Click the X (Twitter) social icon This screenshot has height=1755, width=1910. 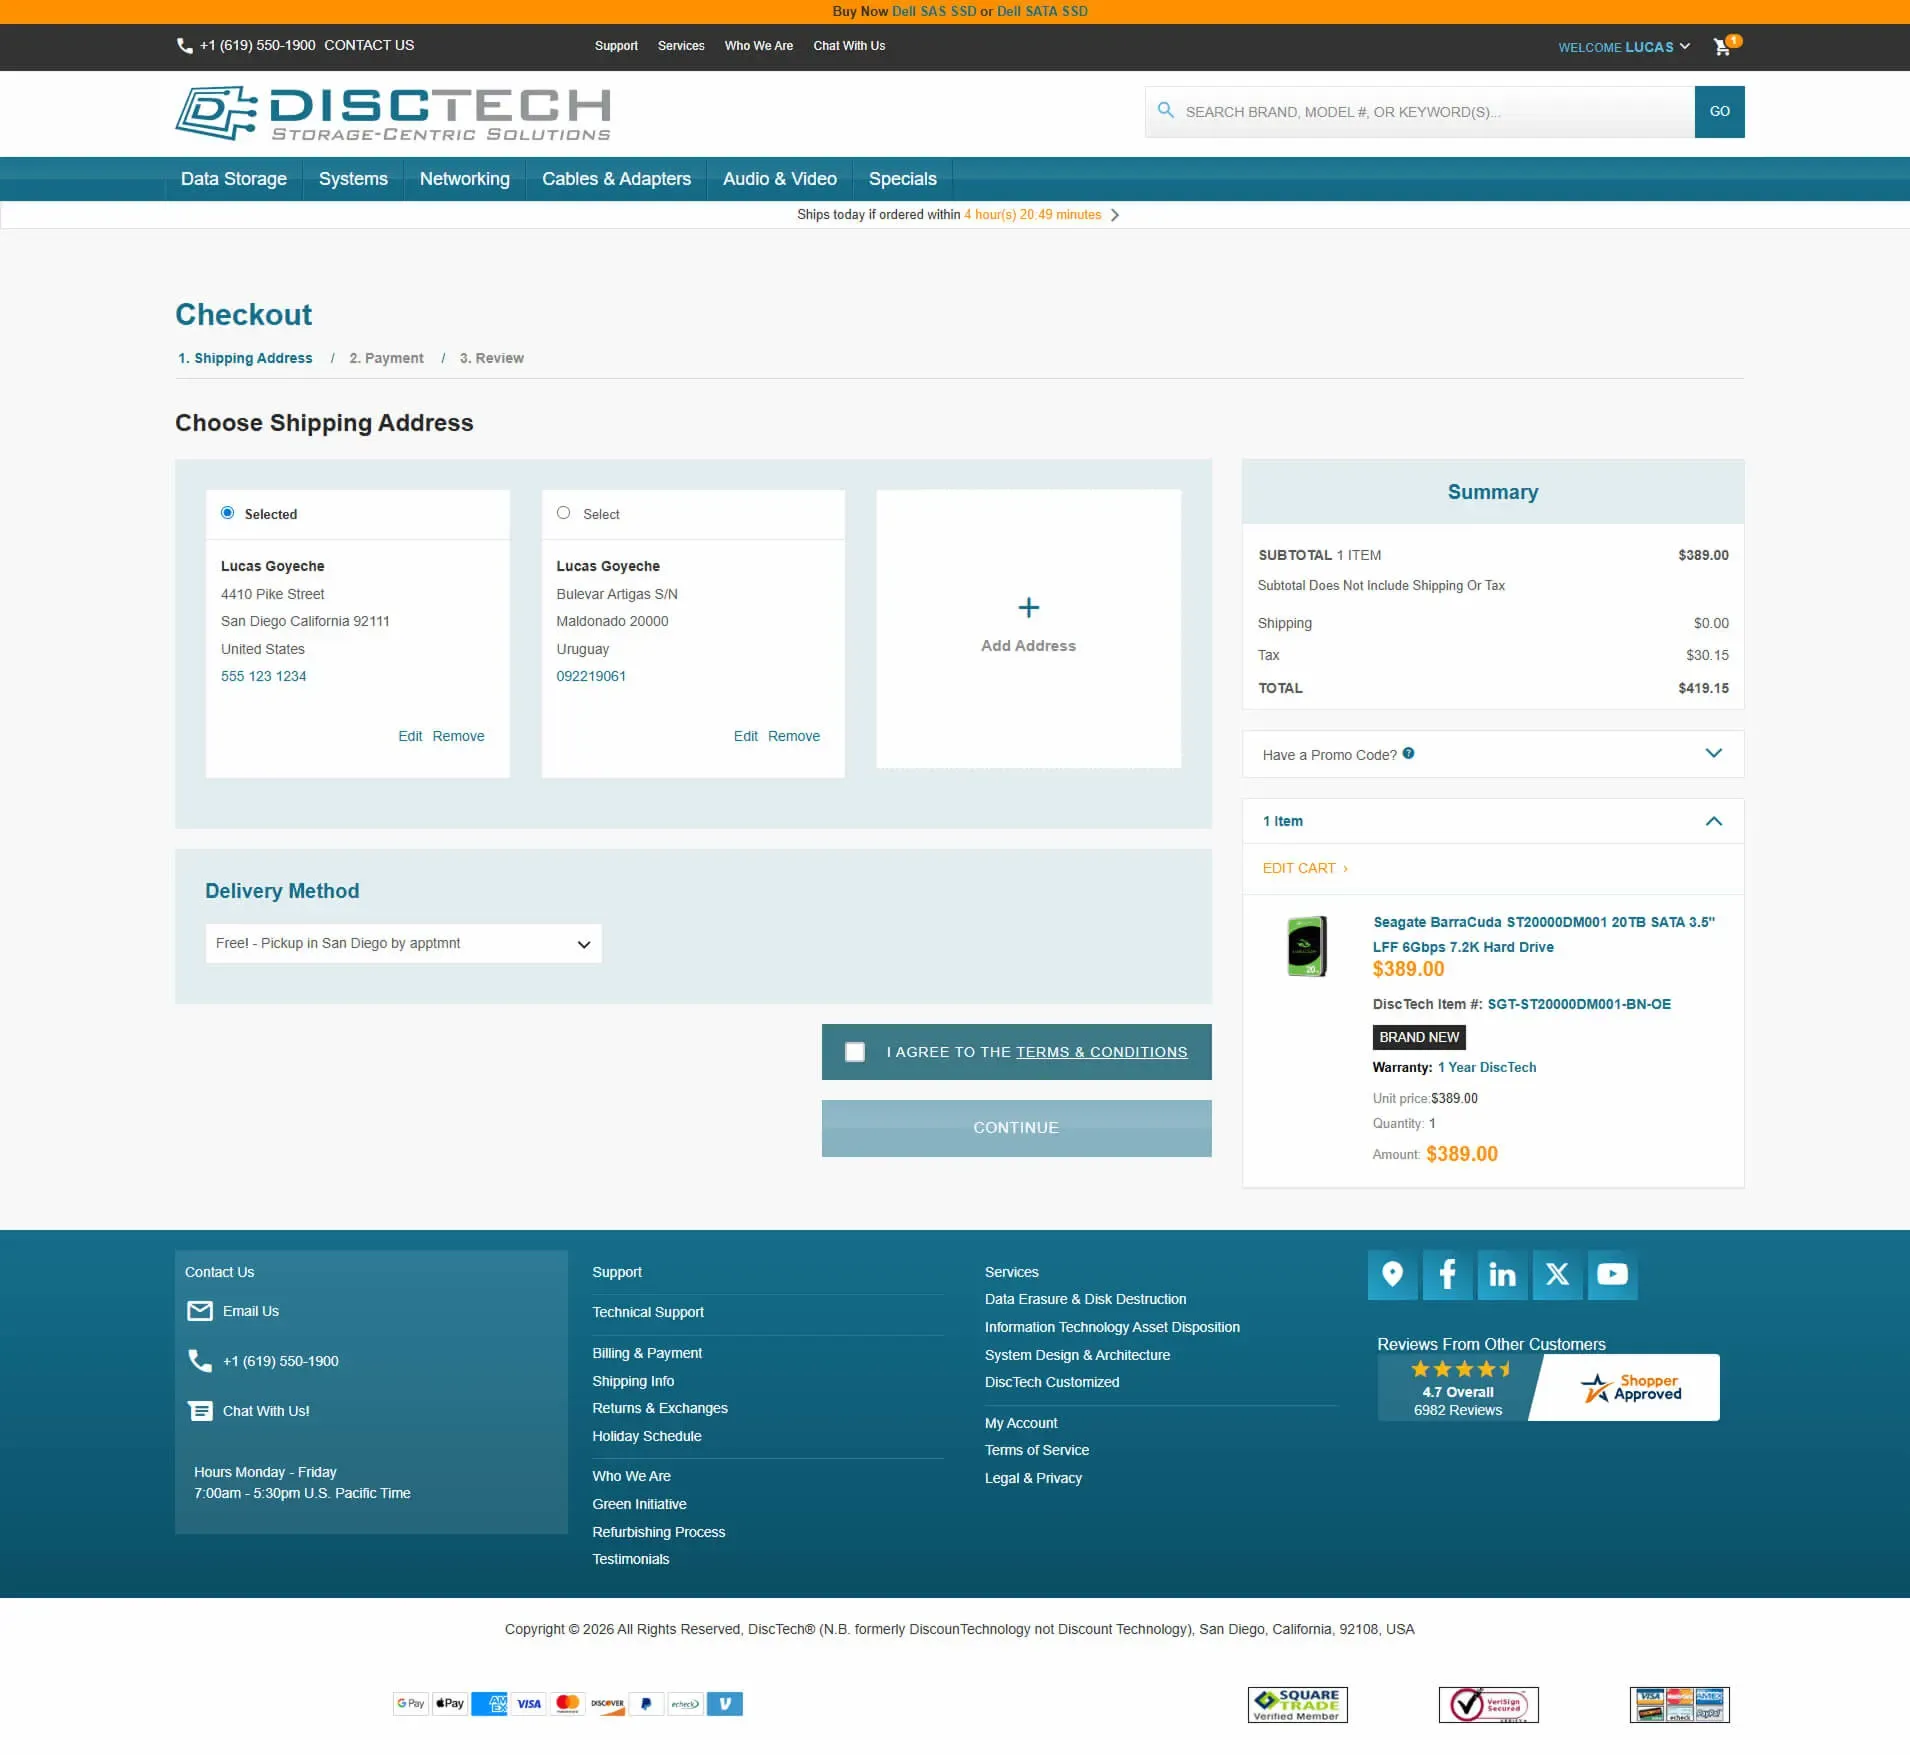pos(1556,1274)
